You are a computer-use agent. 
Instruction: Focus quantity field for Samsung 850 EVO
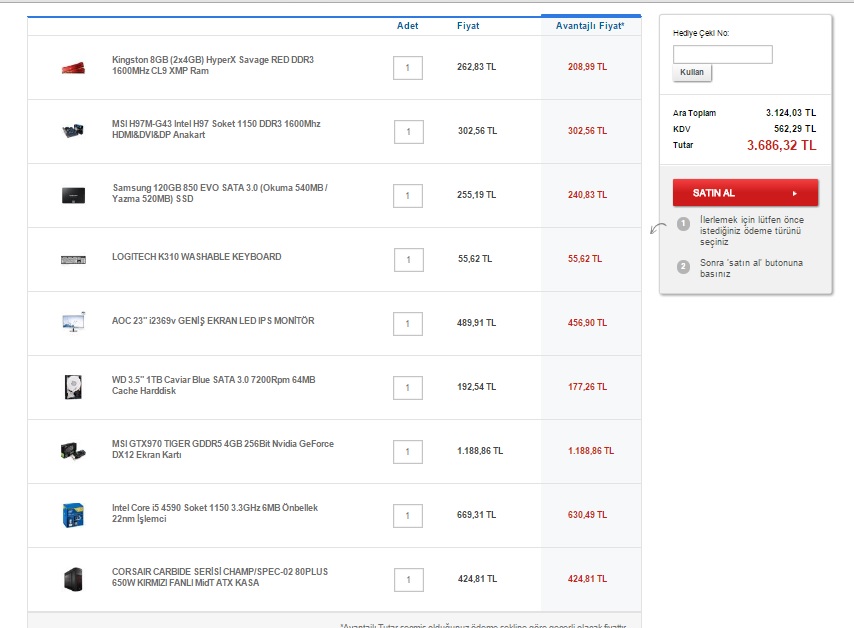click(x=408, y=196)
